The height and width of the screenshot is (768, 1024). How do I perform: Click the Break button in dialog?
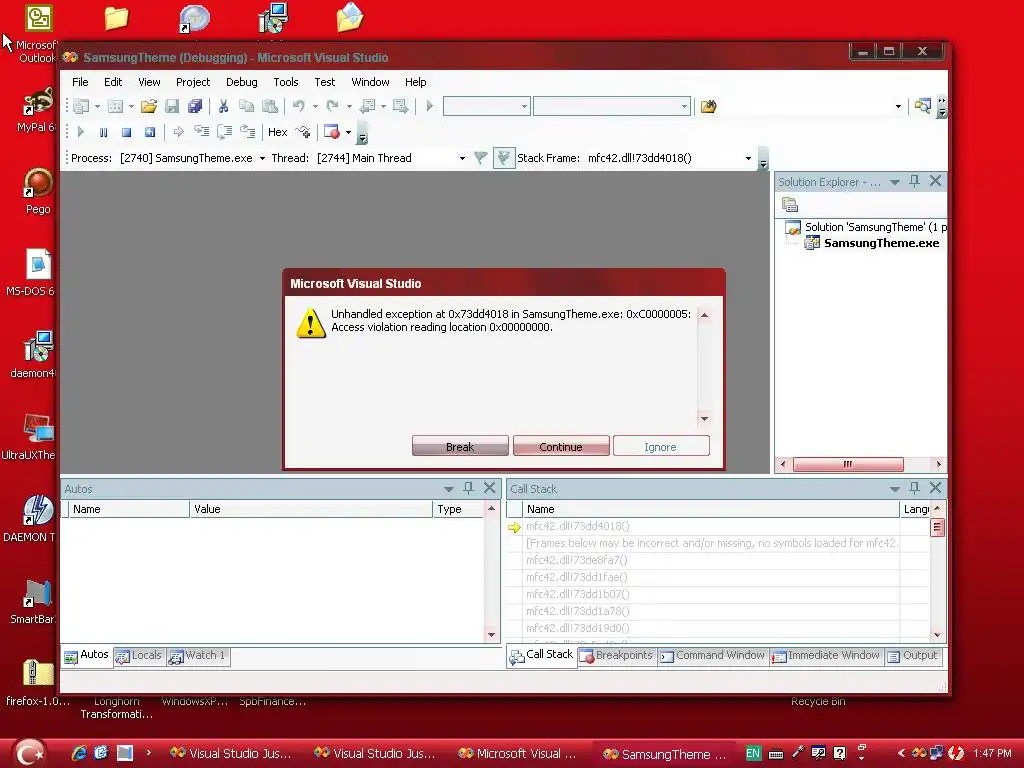point(460,447)
